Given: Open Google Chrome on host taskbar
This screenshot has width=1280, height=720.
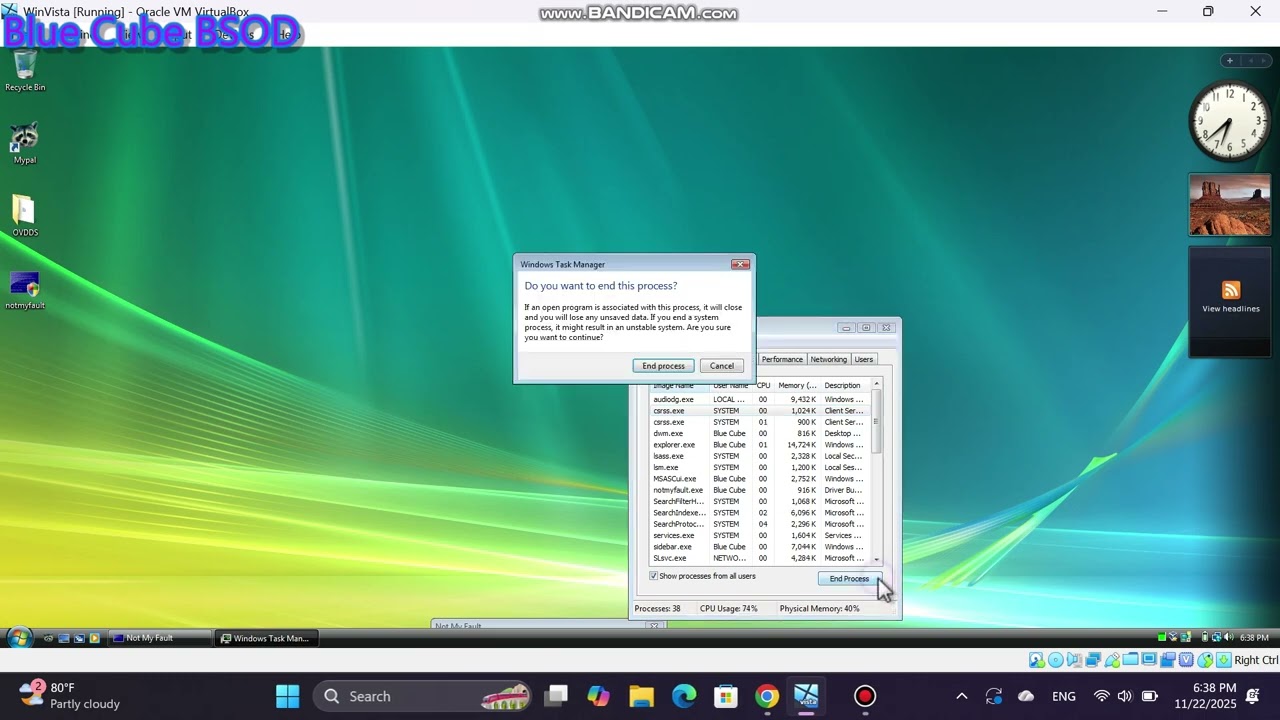Looking at the screenshot, I should click(x=767, y=696).
